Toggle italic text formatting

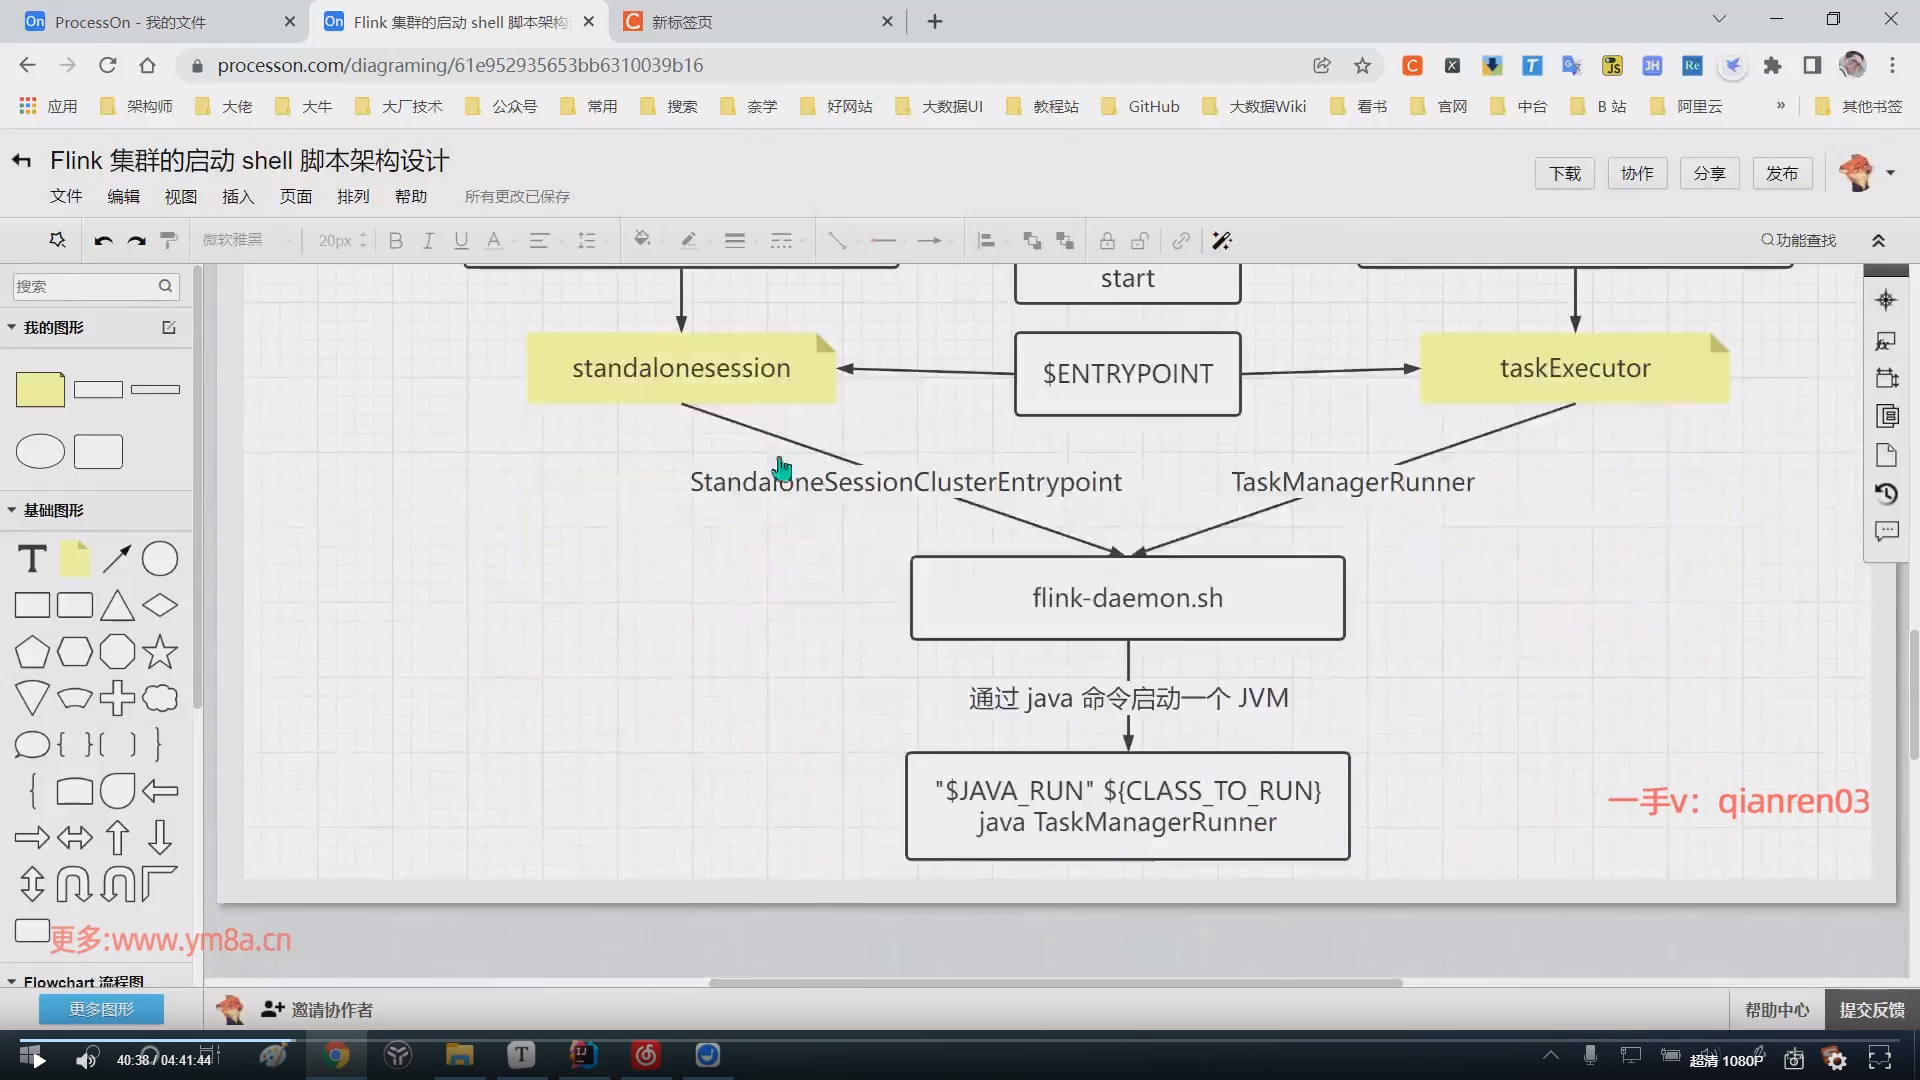[x=428, y=241]
